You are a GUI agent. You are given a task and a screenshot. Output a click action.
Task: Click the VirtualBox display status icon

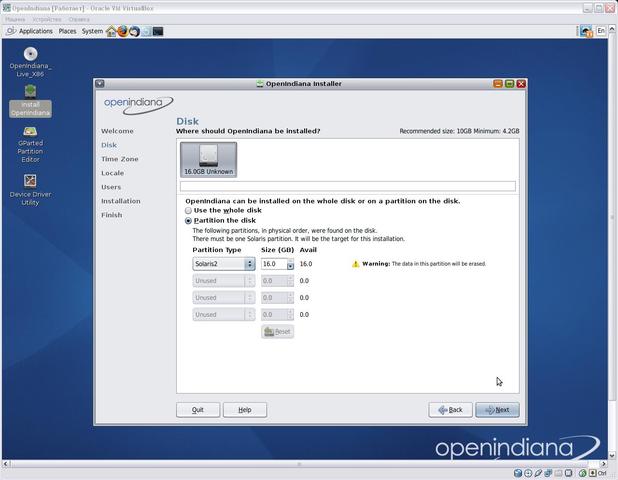tap(568, 473)
